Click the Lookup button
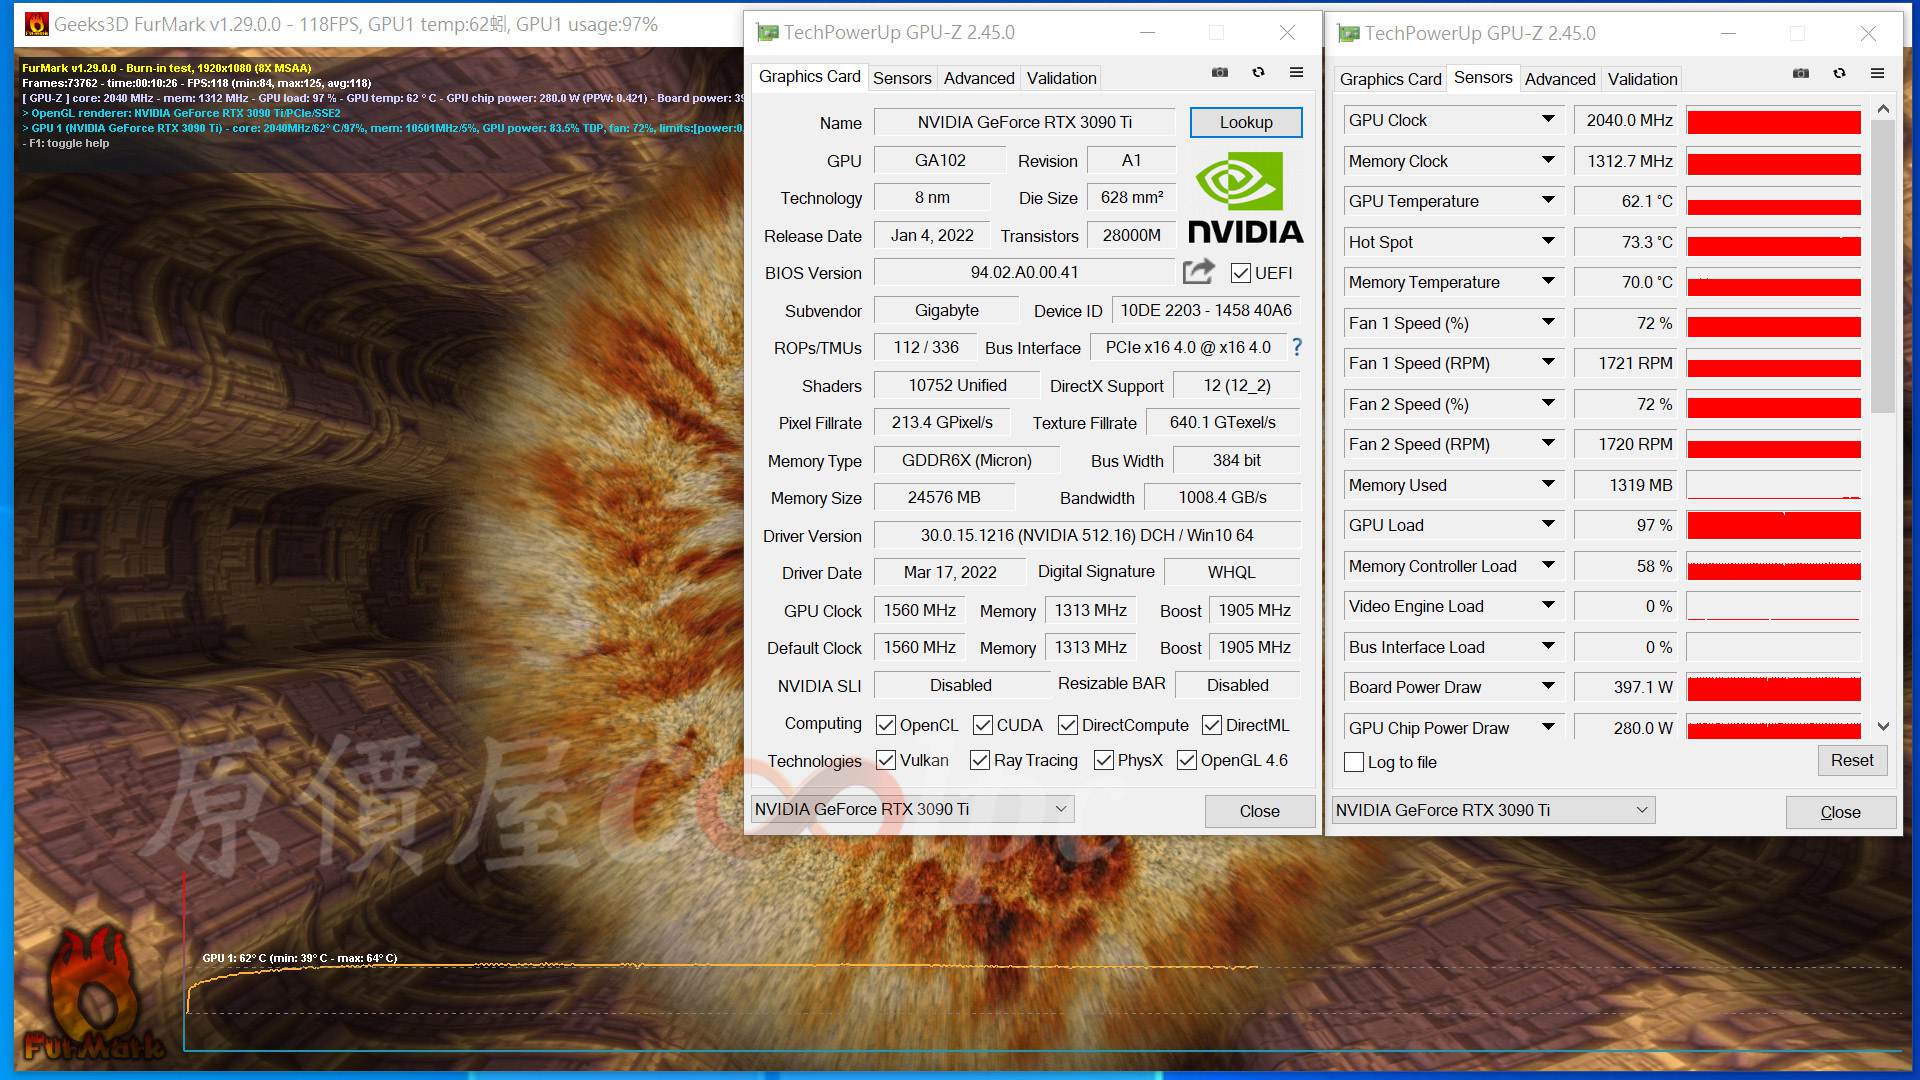Viewport: 1920px width, 1080px height. tap(1245, 122)
